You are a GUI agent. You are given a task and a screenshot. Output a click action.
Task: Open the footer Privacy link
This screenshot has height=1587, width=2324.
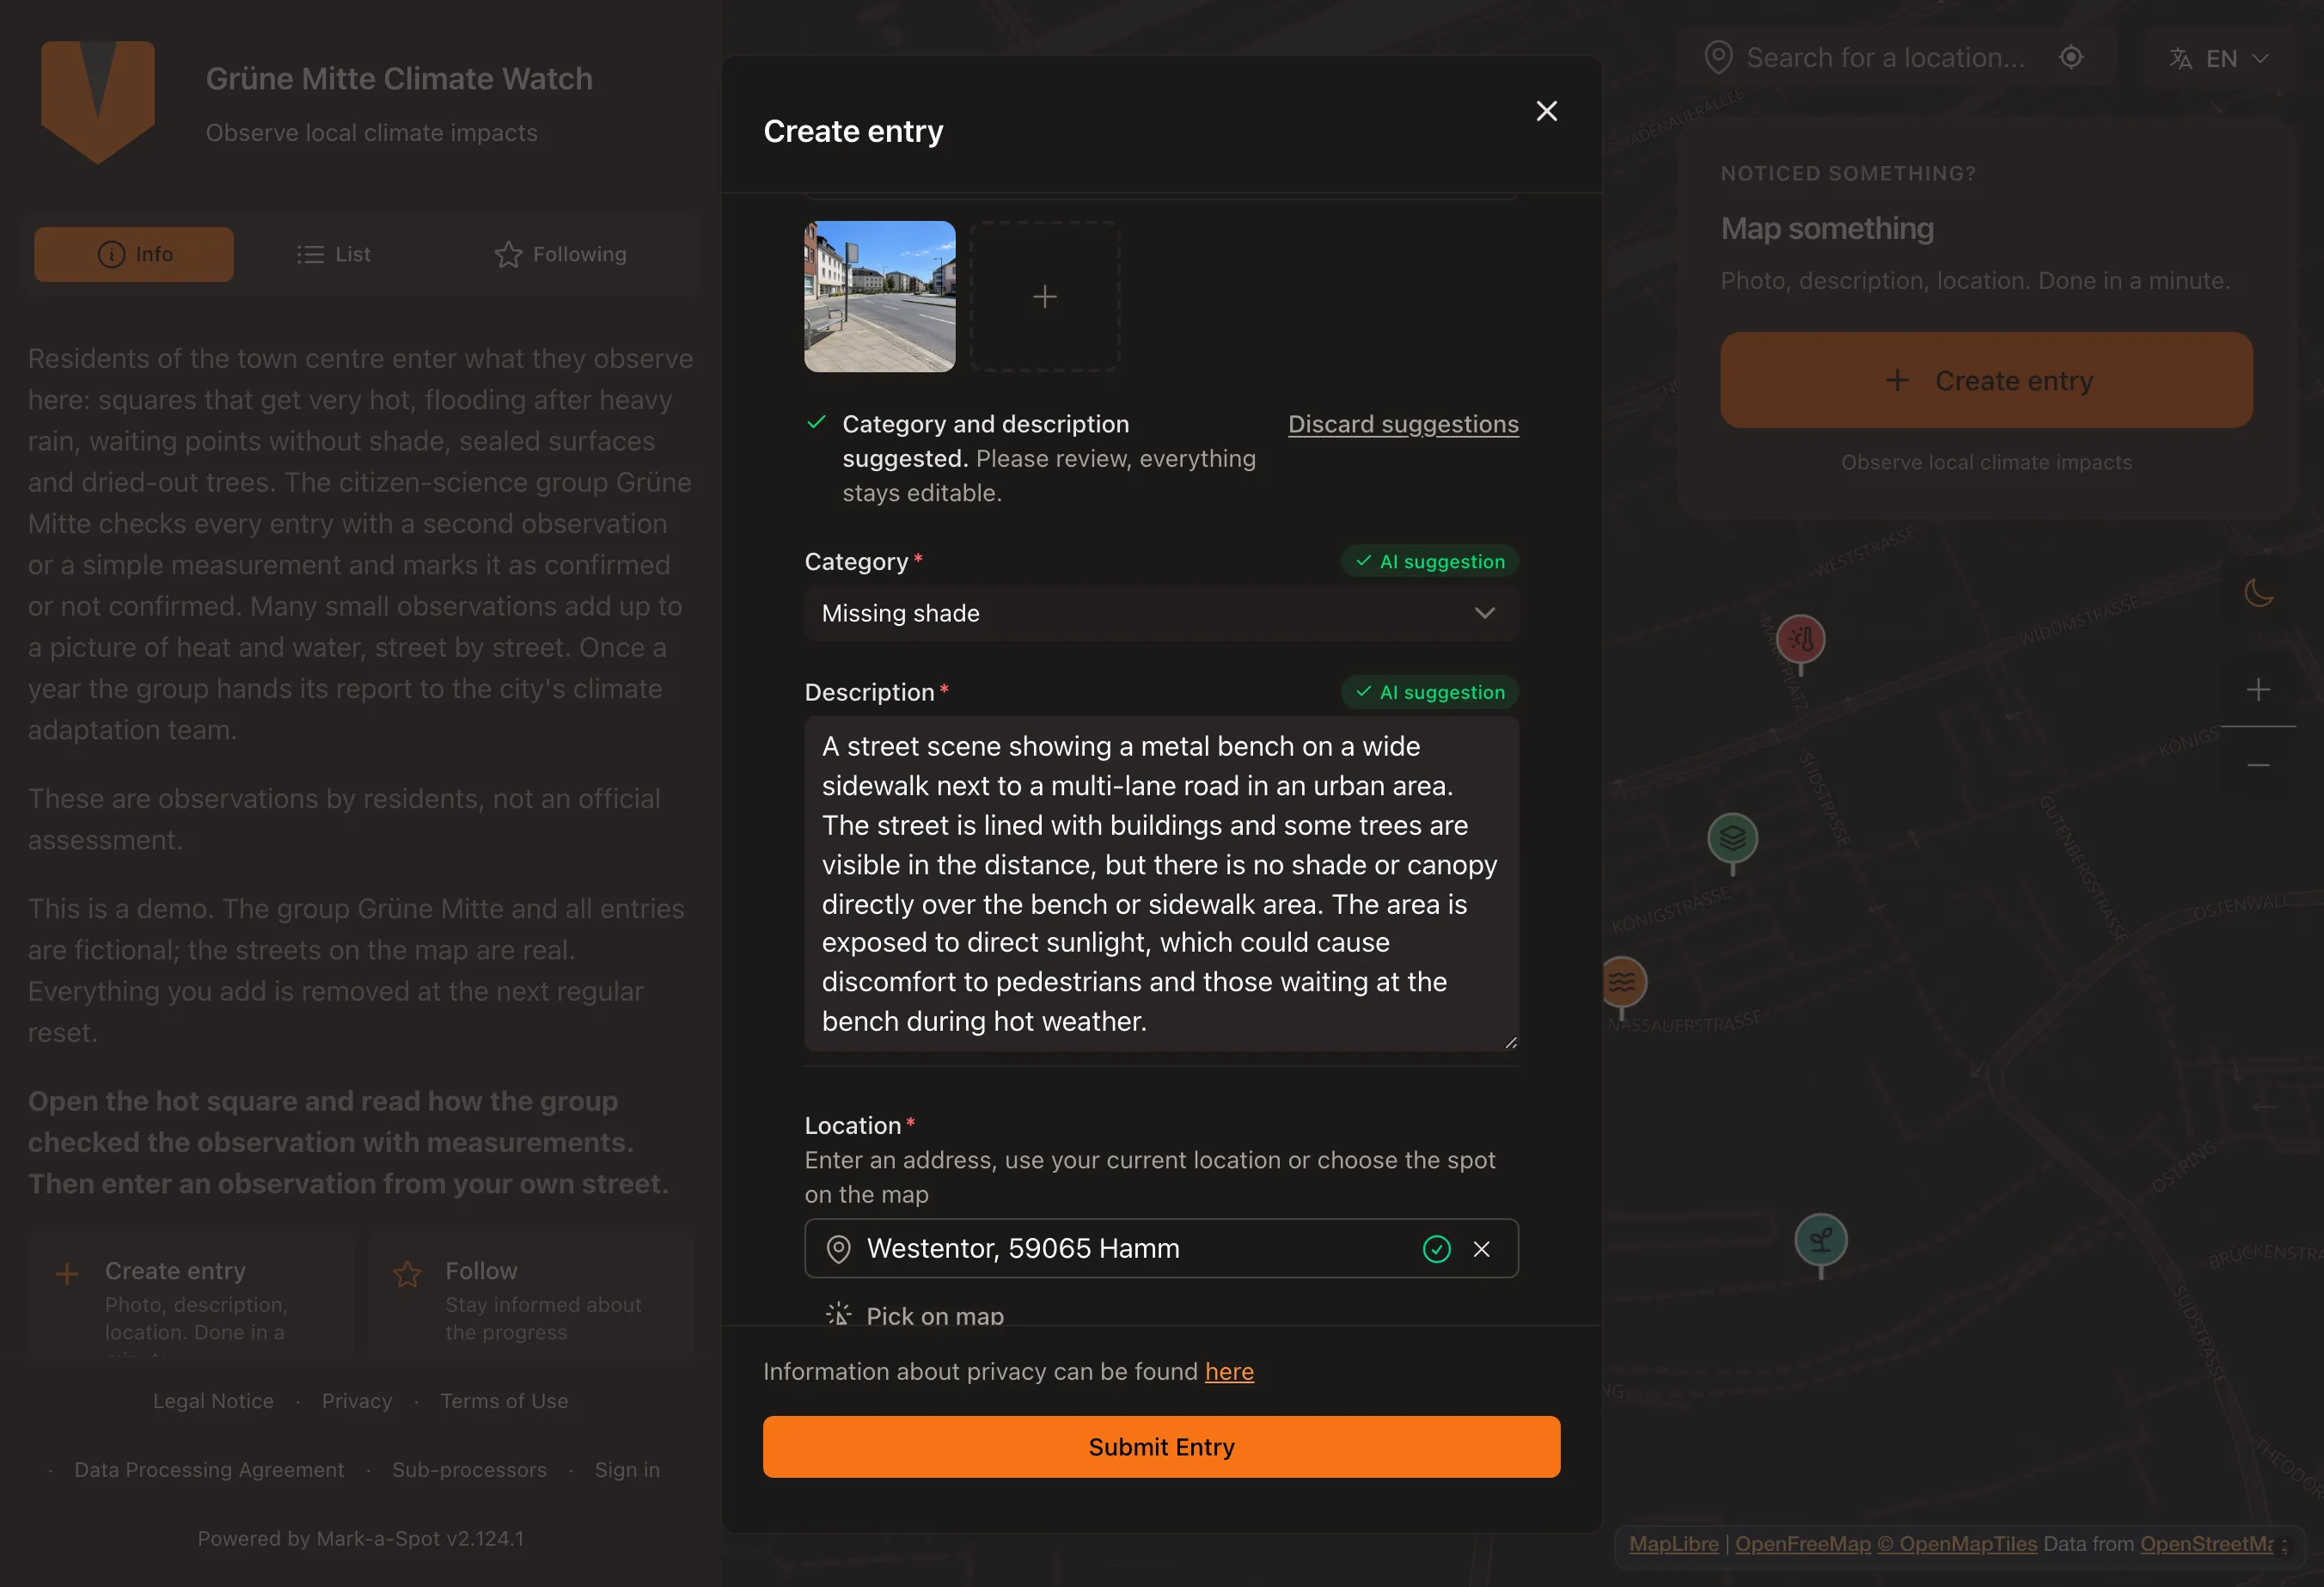click(x=357, y=1401)
